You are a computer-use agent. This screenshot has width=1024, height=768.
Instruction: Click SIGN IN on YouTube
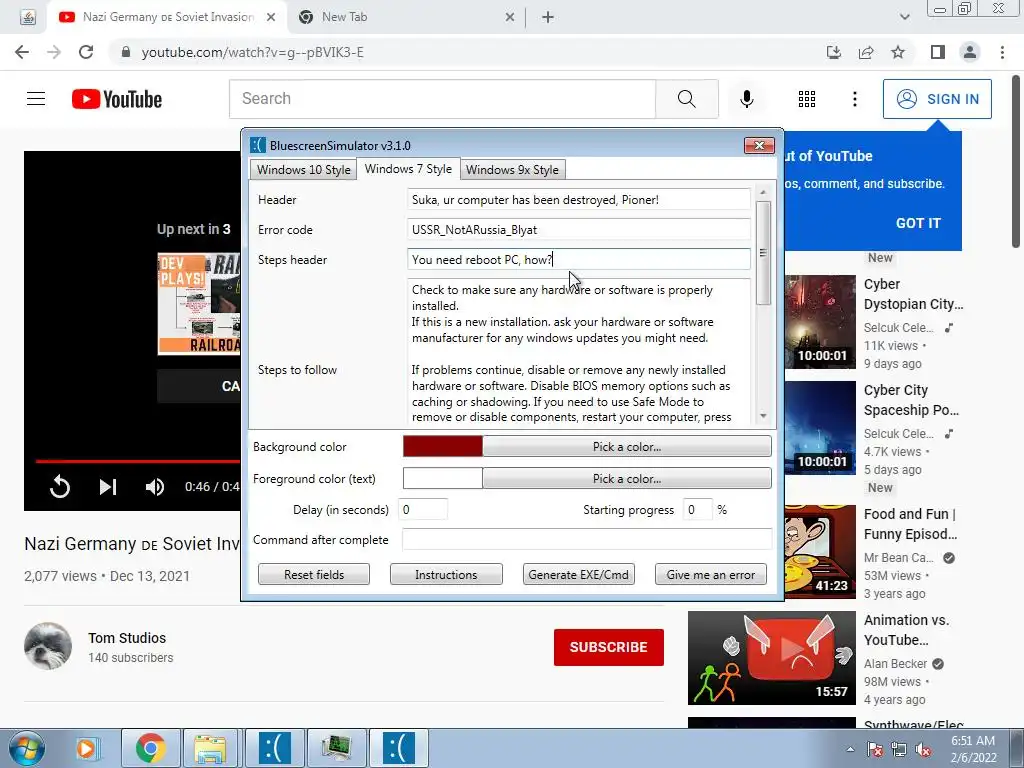(937, 99)
